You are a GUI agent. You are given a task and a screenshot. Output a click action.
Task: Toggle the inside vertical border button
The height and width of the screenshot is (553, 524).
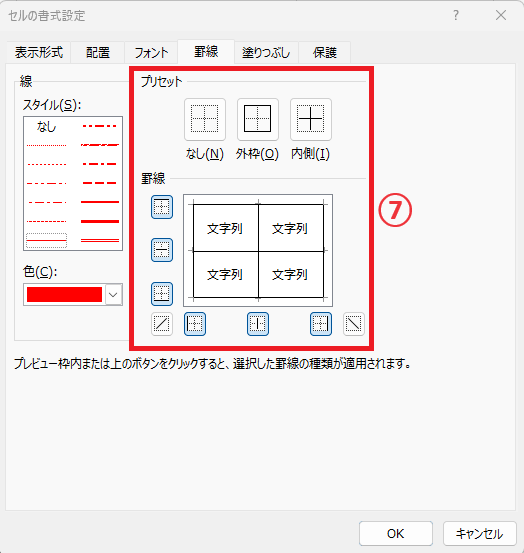pos(258,324)
